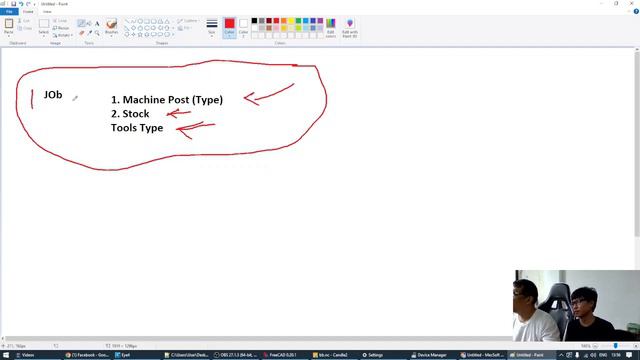Click the Brushes tool icon
The height and width of the screenshot is (360, 640).
111,24
